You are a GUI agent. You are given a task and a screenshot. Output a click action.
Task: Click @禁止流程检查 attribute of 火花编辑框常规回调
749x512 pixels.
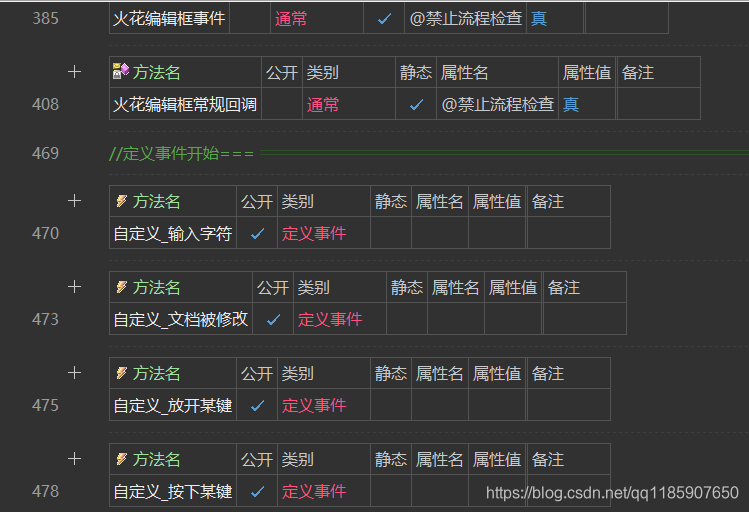(x=497, y=105)
